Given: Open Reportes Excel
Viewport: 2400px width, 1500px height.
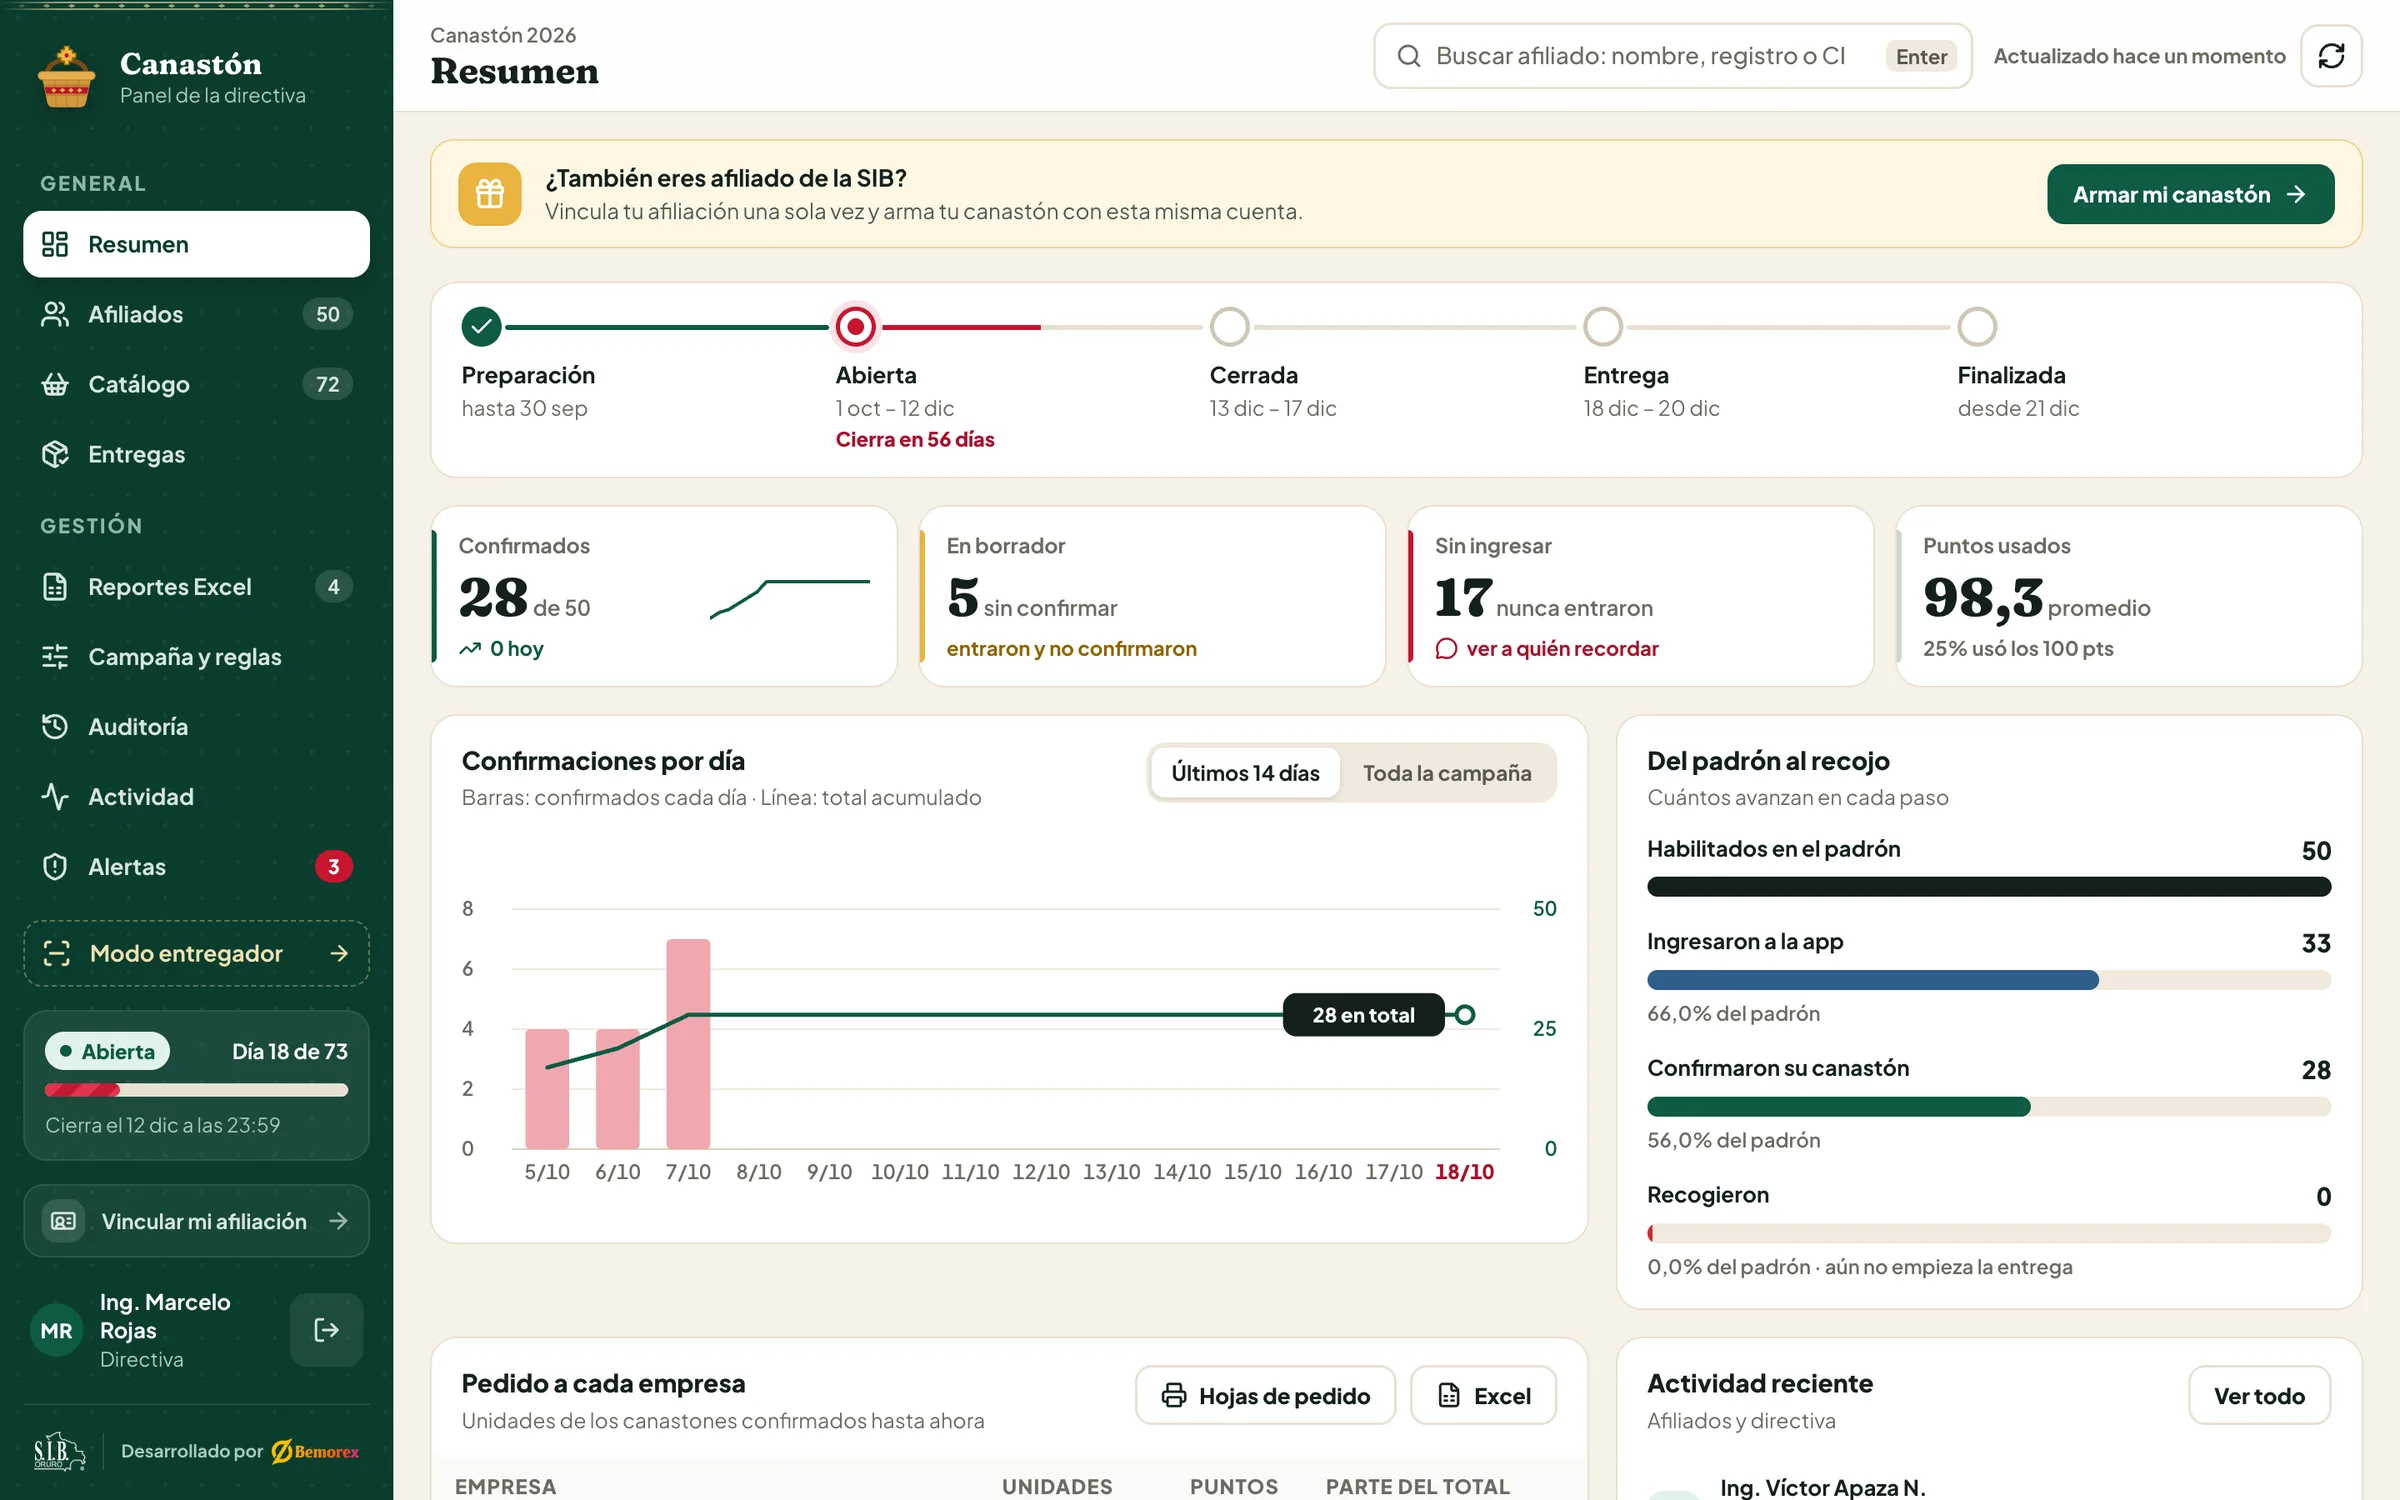Looking at the screenshot, I should [x=196, y=587].
